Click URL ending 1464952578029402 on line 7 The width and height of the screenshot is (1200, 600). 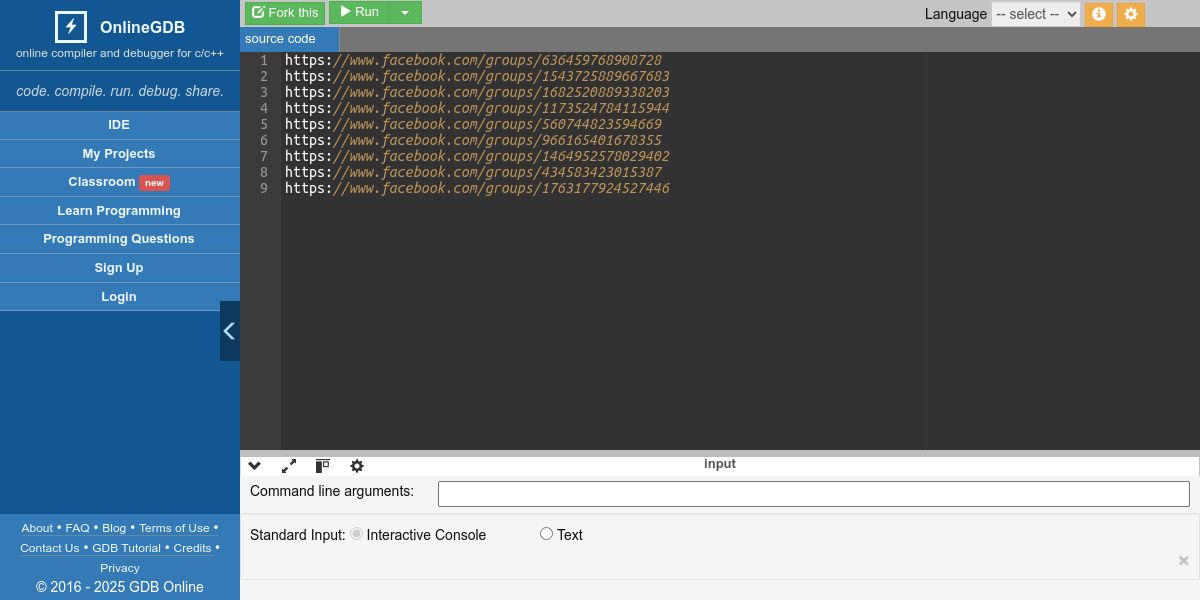click(x=477, y=156)
